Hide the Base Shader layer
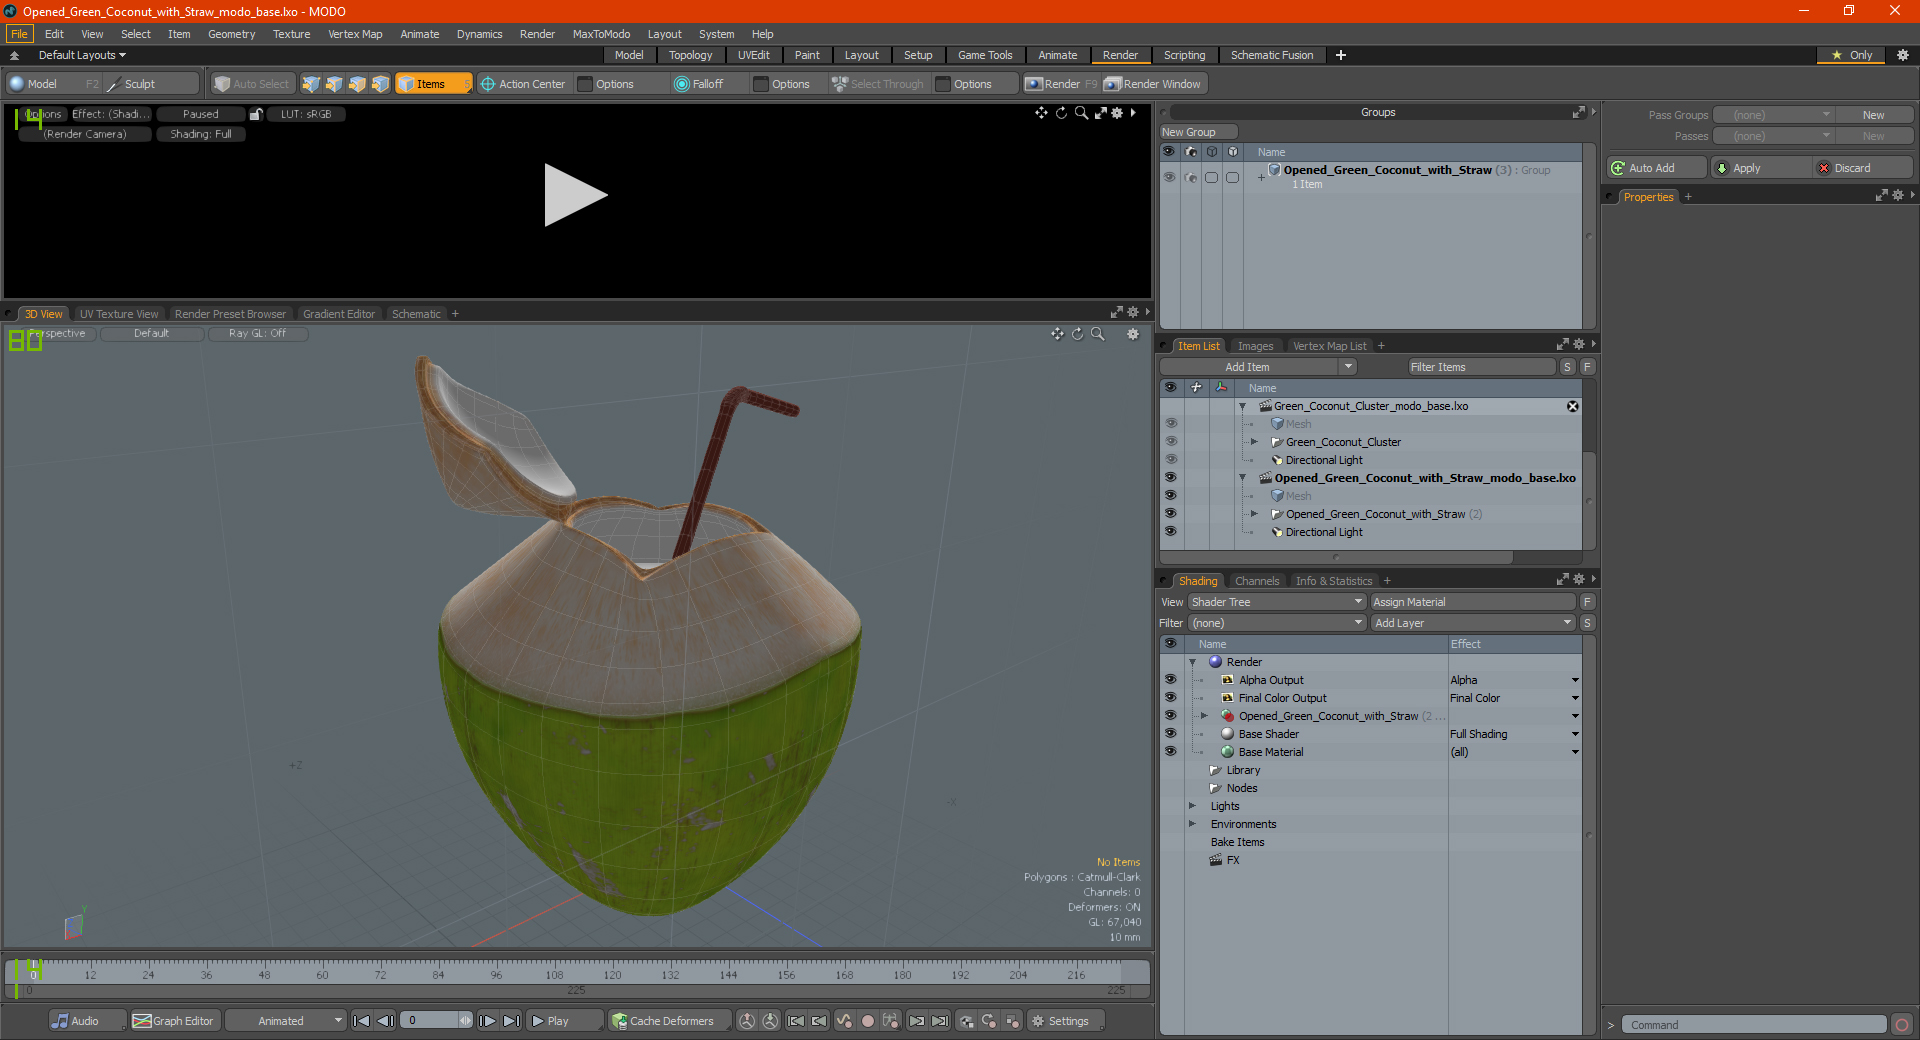This screenshot has height=1040, width=1920. pyautogui.click(x=1170, y=734)
